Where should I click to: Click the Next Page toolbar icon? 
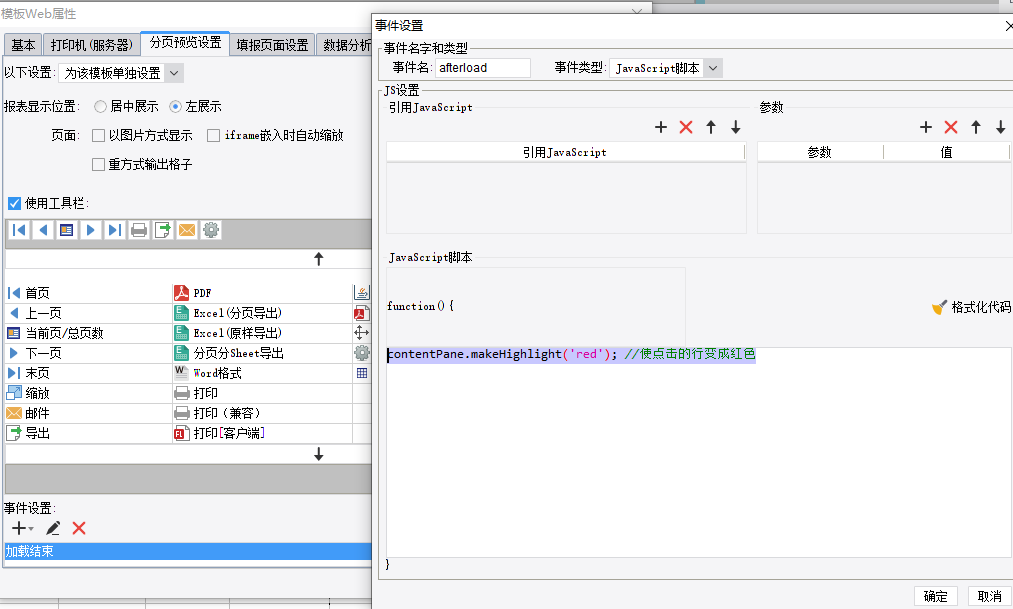pos(90,230)
